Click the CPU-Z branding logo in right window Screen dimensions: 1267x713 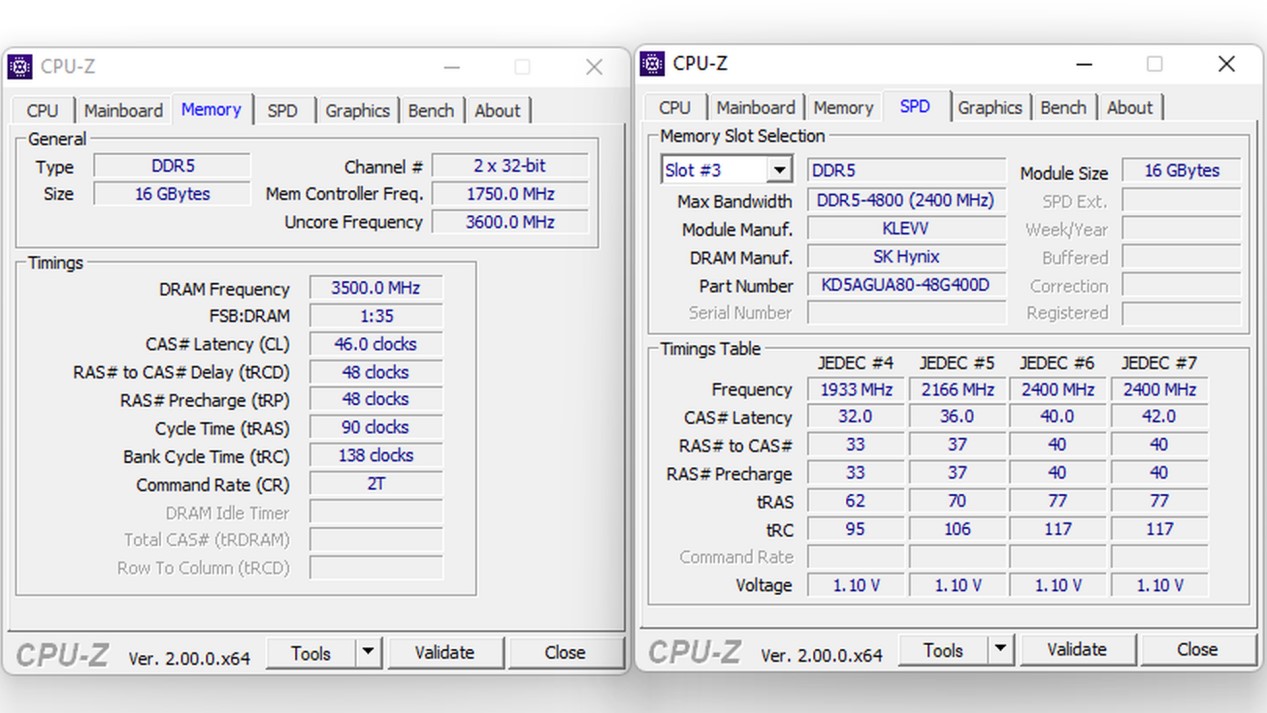(694, 652)
